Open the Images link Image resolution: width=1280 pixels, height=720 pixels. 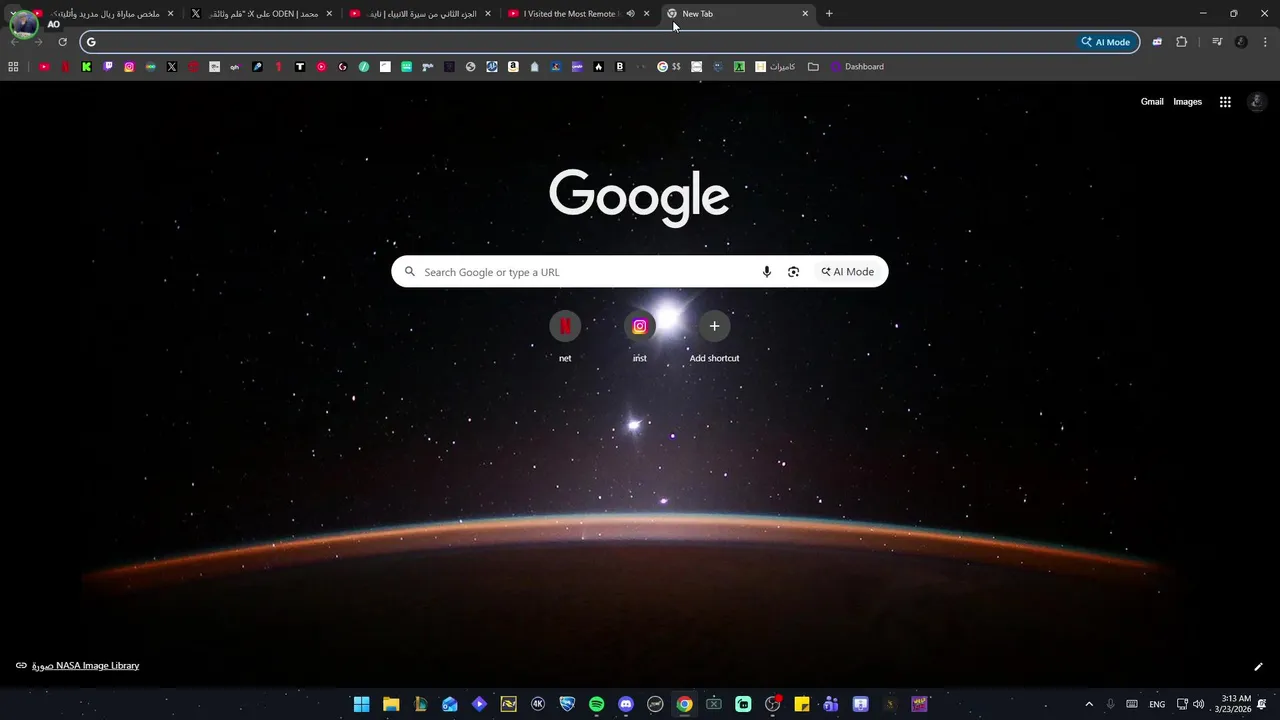(x=1187, y=102)
